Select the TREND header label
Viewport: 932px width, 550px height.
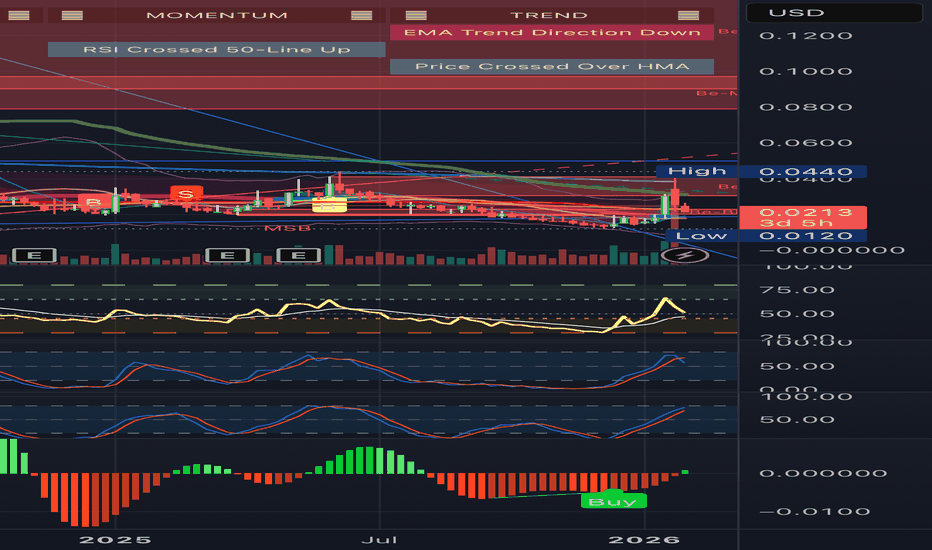click(549, 15)
